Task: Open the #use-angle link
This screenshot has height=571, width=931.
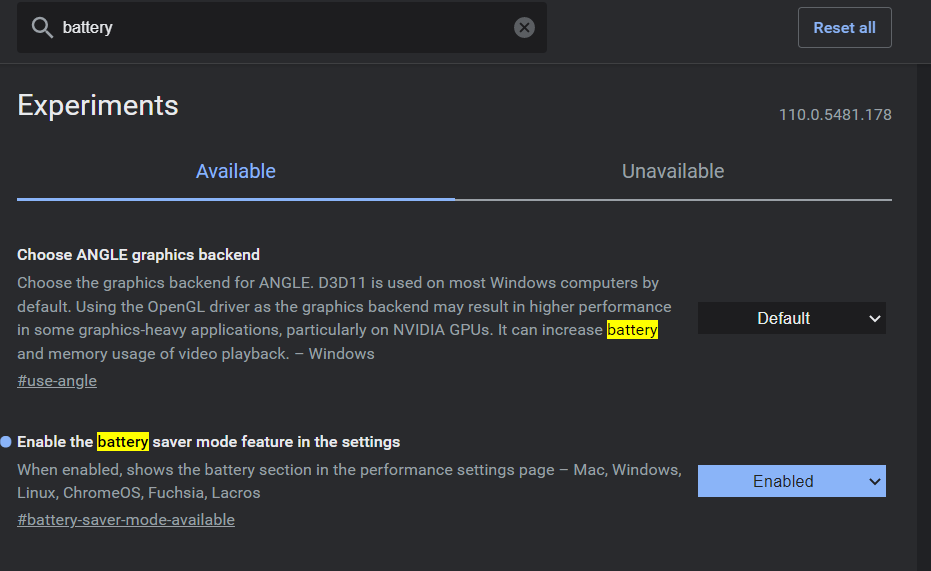Action: 57,380
